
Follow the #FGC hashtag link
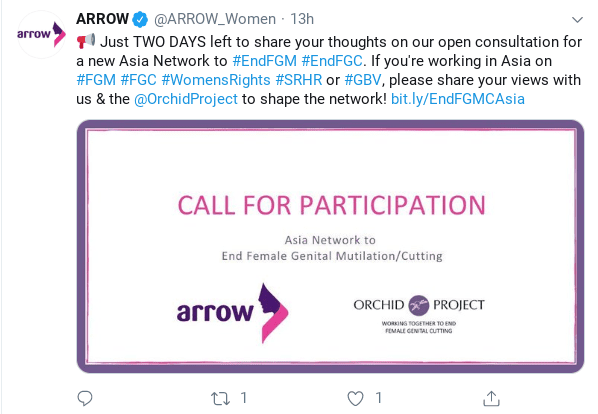click(138, 80)
